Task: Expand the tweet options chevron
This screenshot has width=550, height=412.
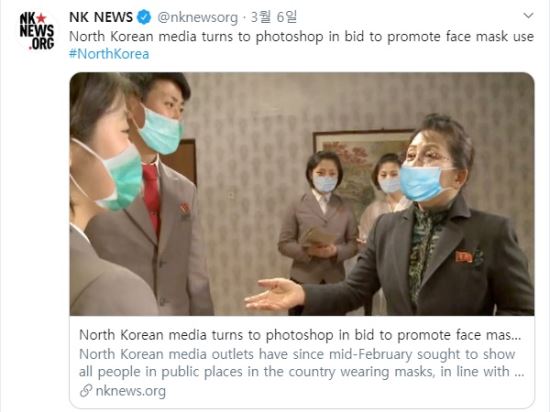Action: [528, 15]
